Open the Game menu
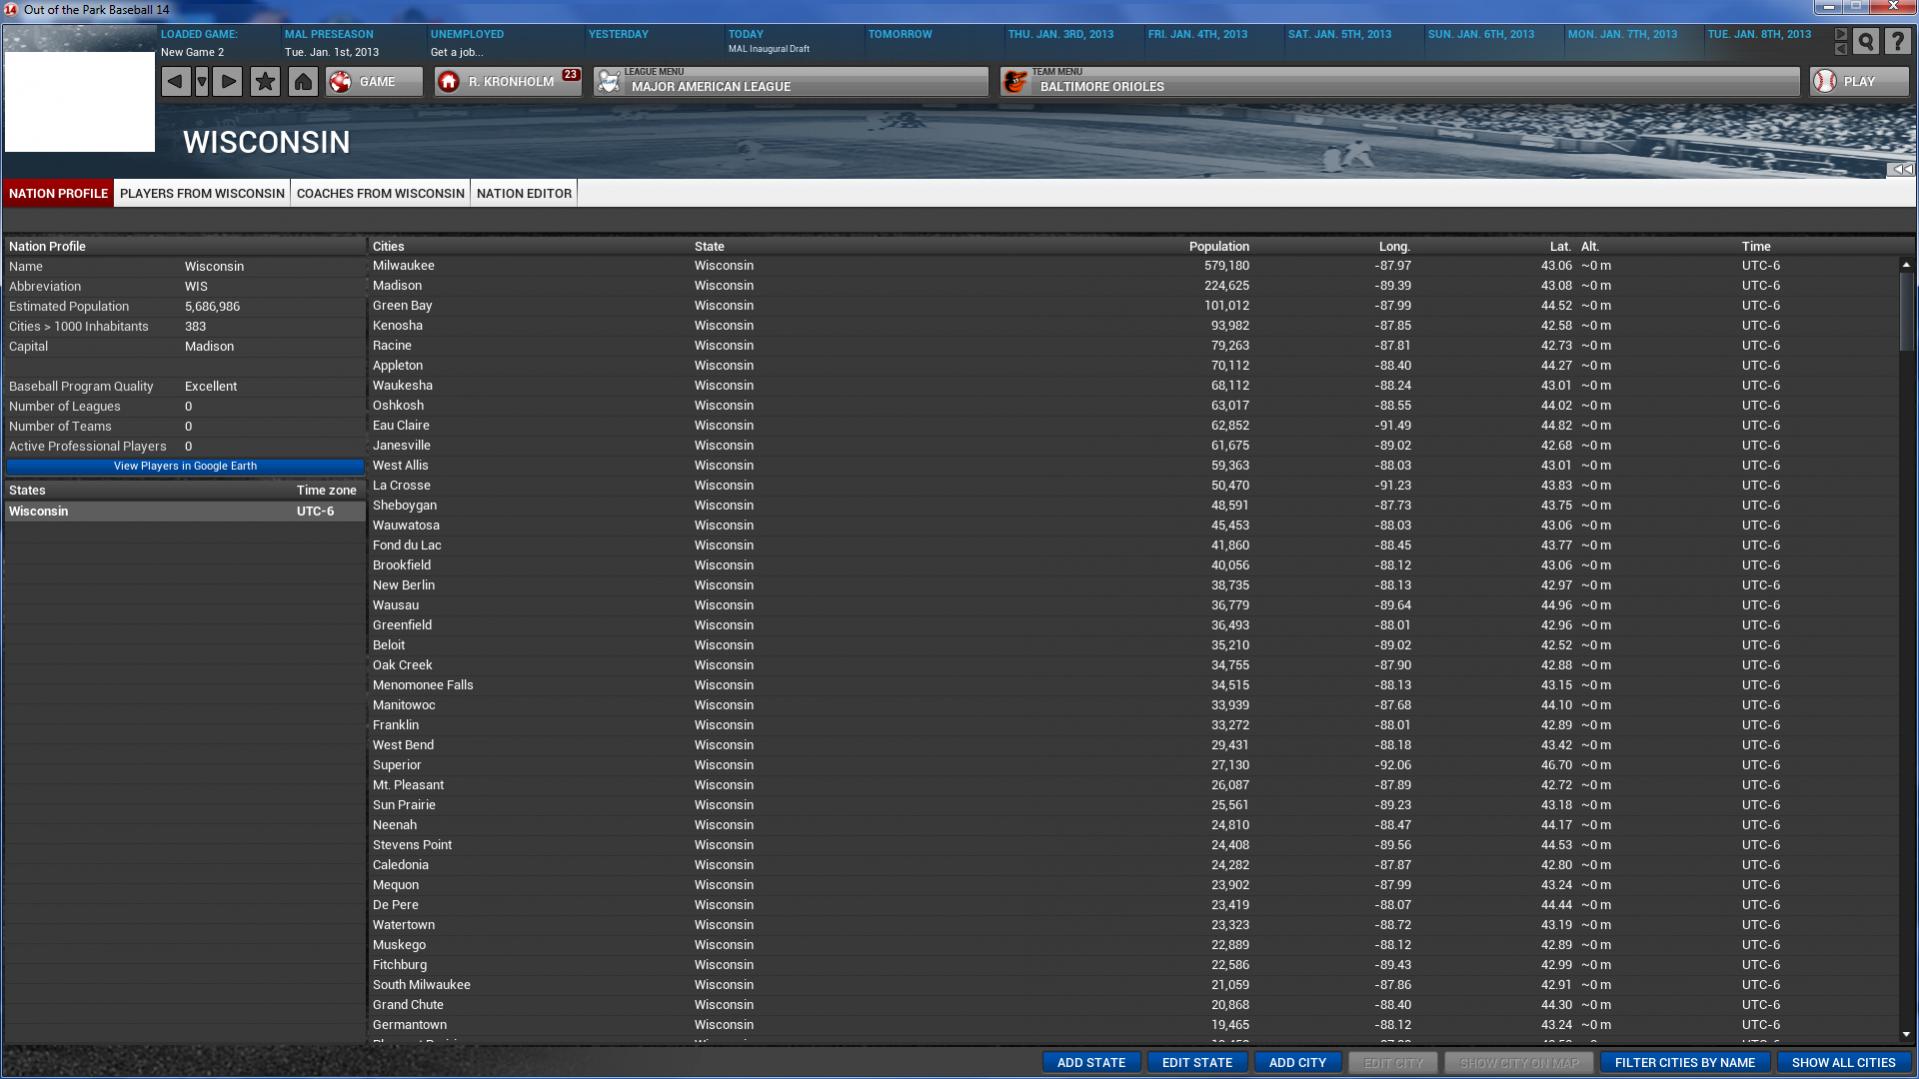 click(x=374, y=82)
